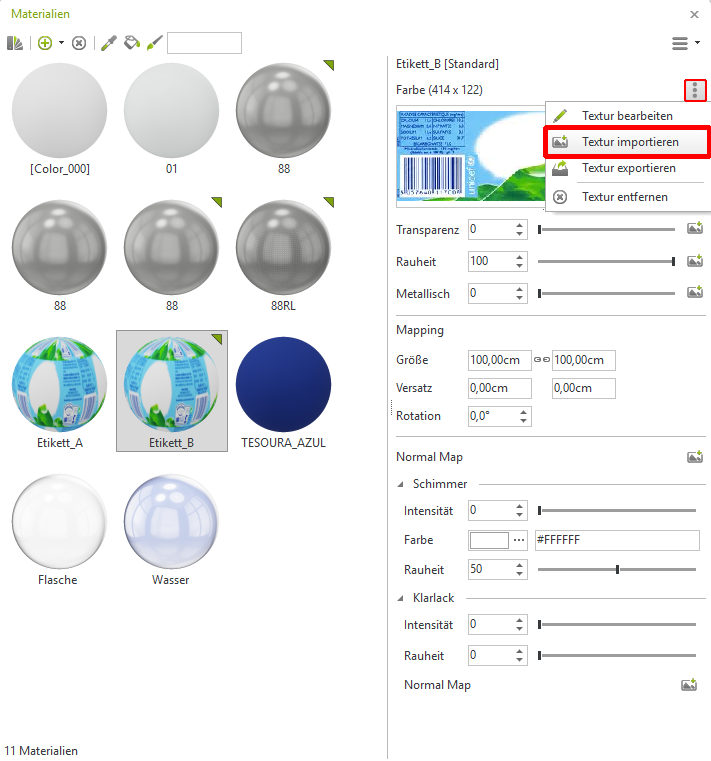Click the Schimmer white color swatch

point(490,540)
